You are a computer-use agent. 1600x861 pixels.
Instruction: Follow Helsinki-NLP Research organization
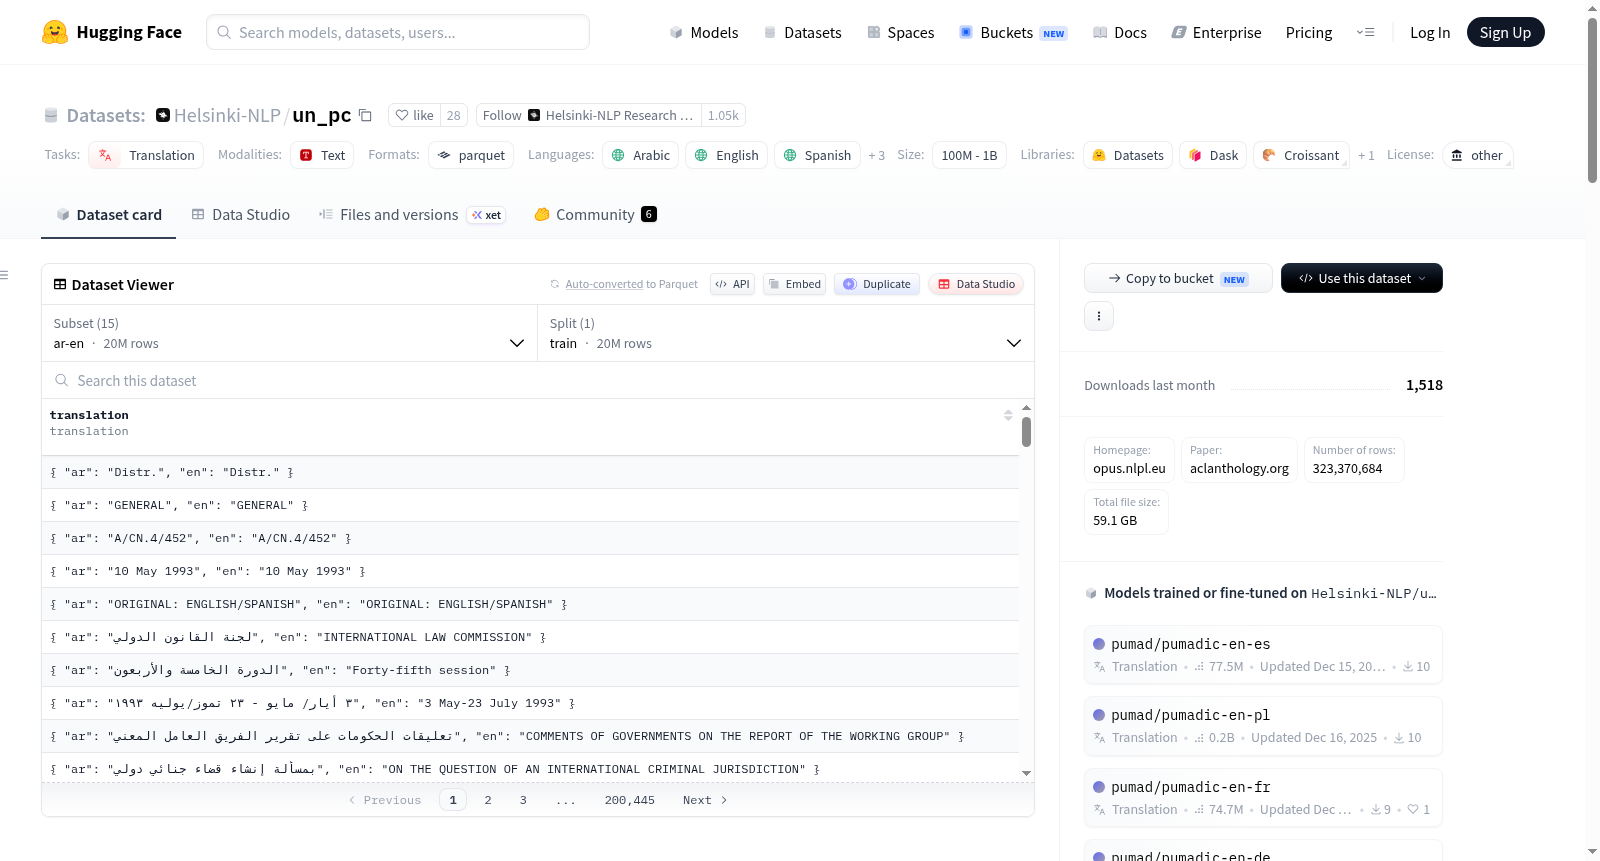[x=589, y=116]
